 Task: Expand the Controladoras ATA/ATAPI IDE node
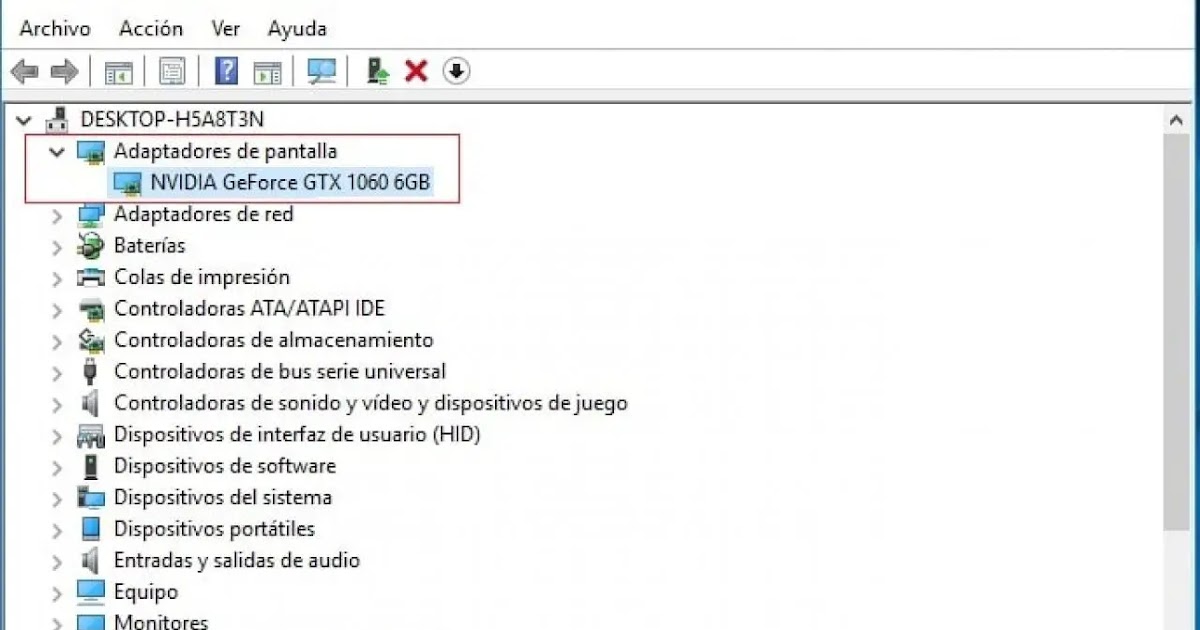[57, 308]
